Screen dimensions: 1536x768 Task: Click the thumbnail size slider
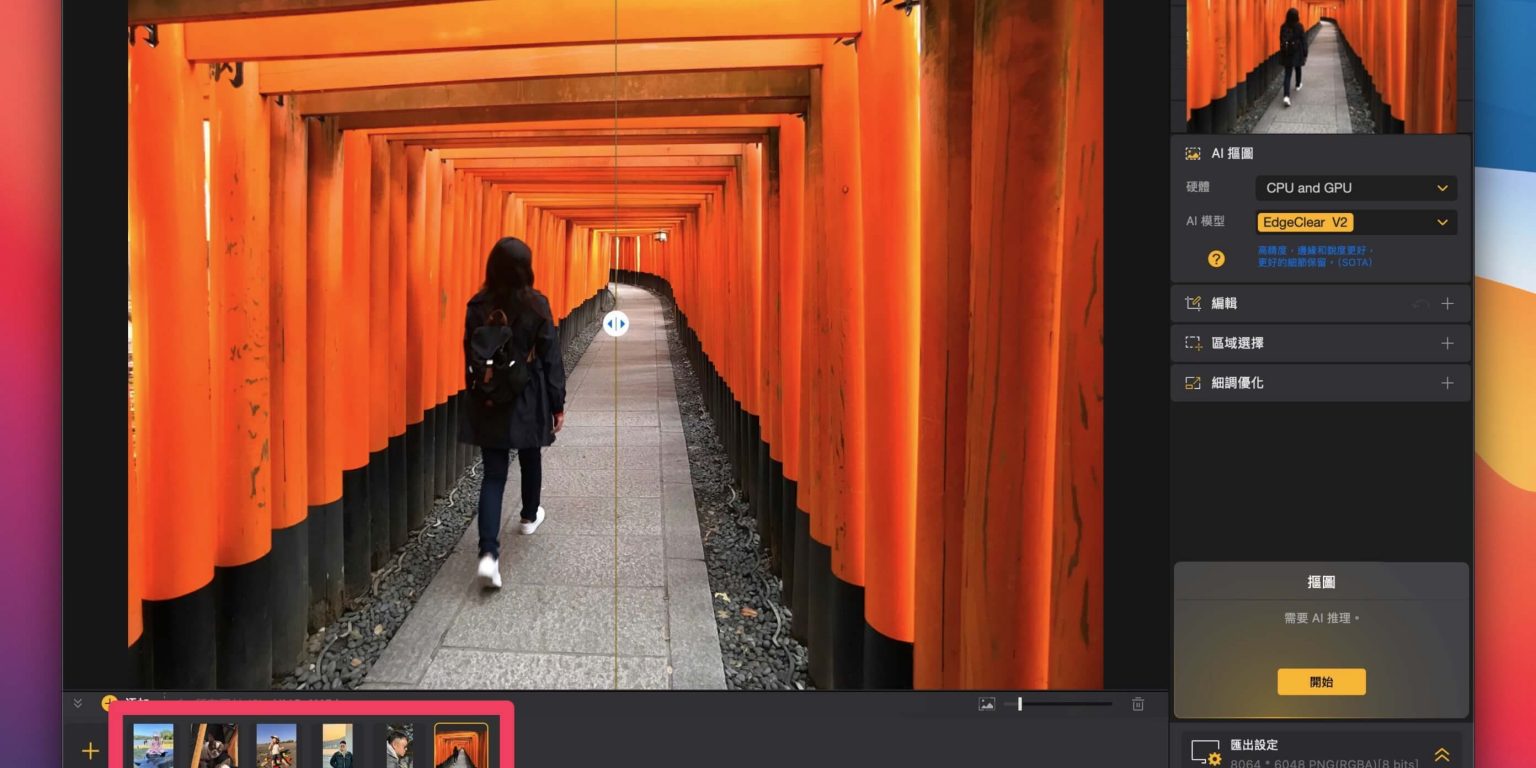pos(1060,704)
